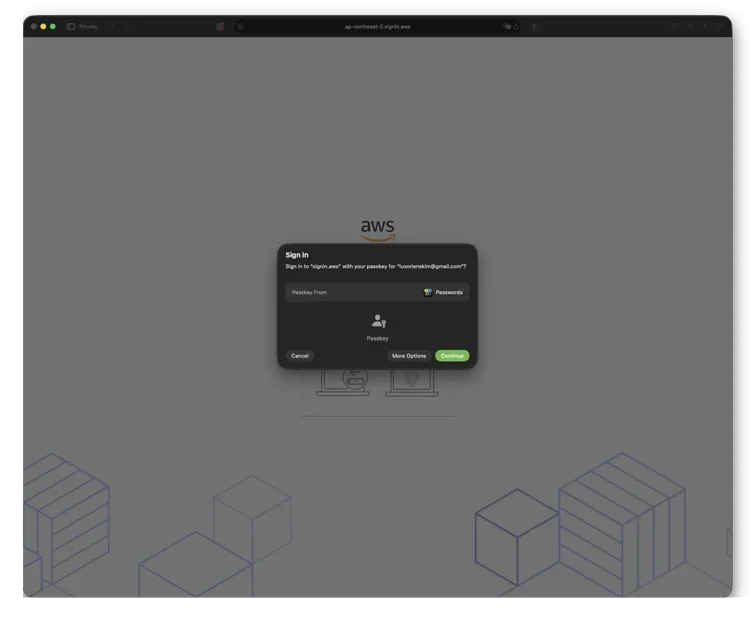Click the aws logo behind dialog
The width and height of the screenshot is (755, 628).
coord(378,229)
